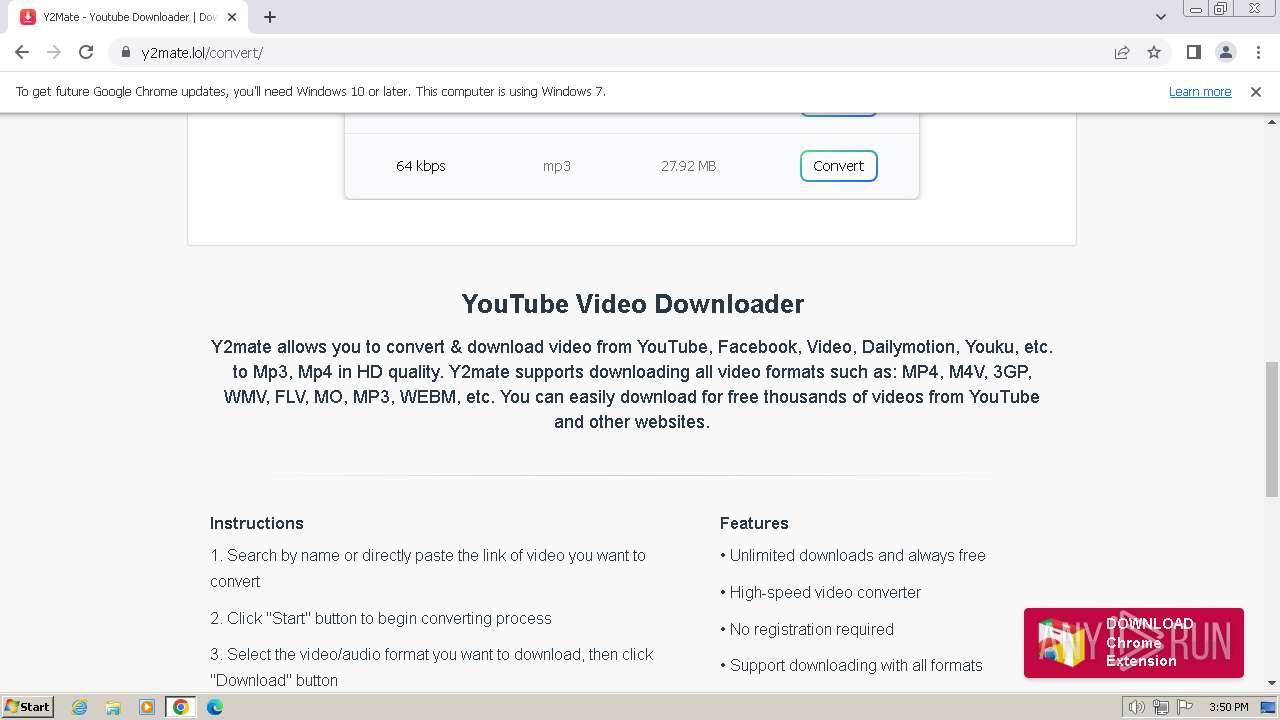Click the mp3 format cell
1280x720 pixels.
[x=557, y=166]
